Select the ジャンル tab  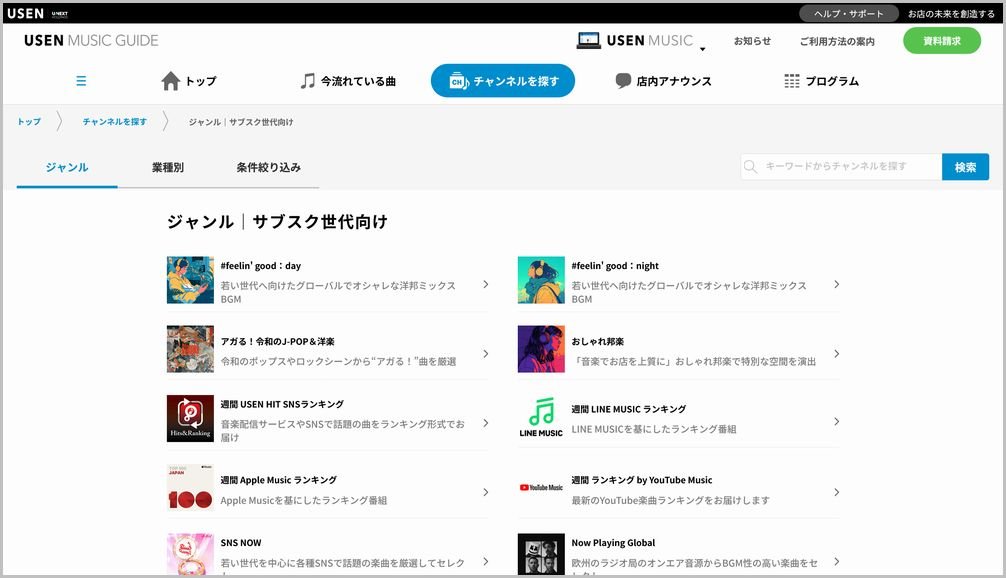click(x=67, y=167)
